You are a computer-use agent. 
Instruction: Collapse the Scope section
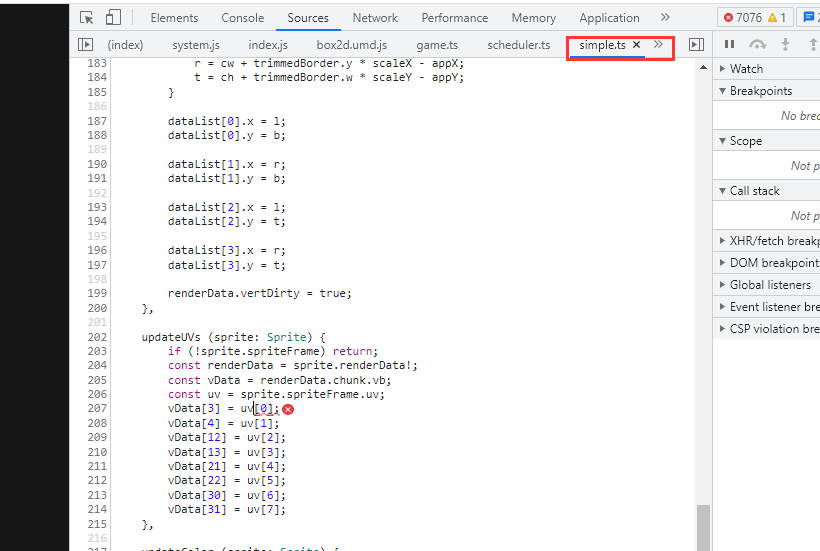(766, 141)
